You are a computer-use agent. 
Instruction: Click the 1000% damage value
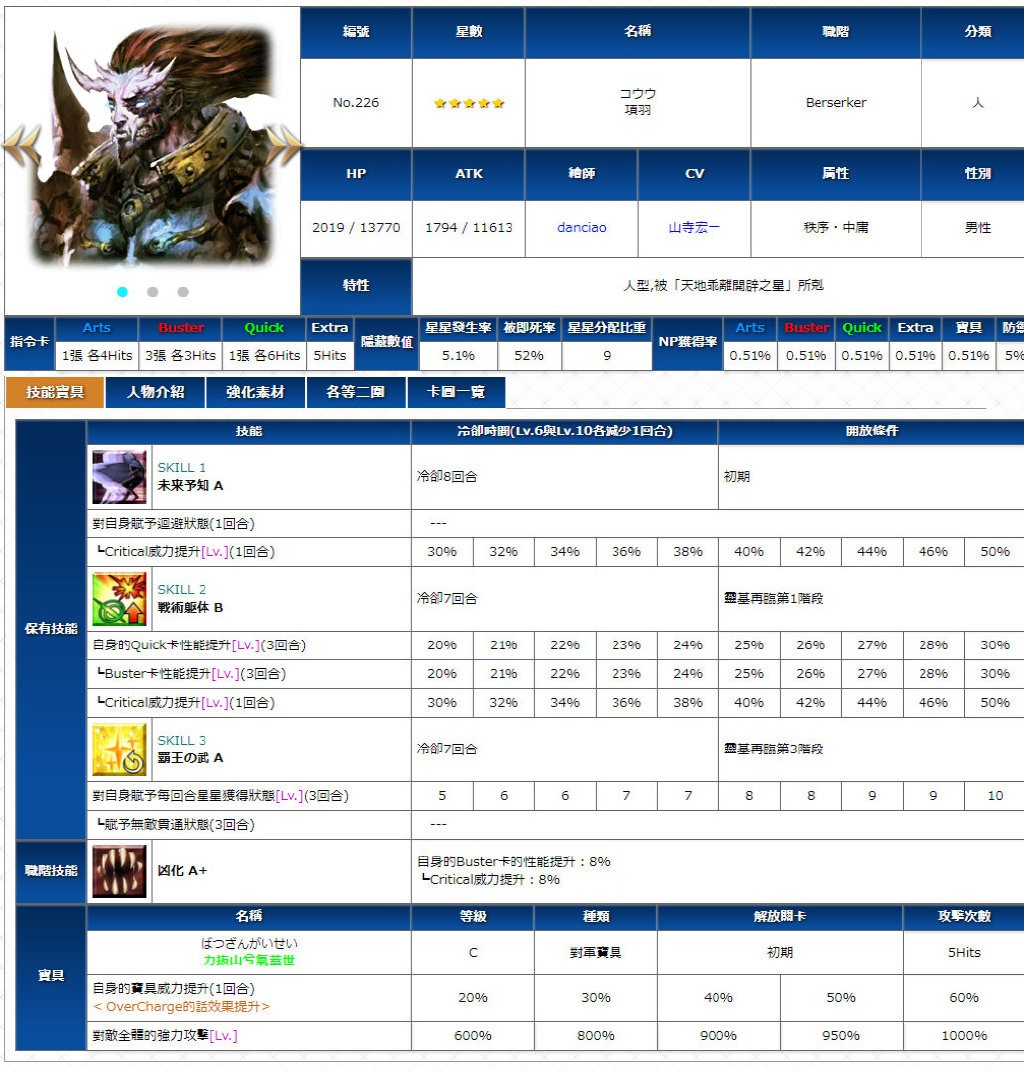[x=964, y=1035]
